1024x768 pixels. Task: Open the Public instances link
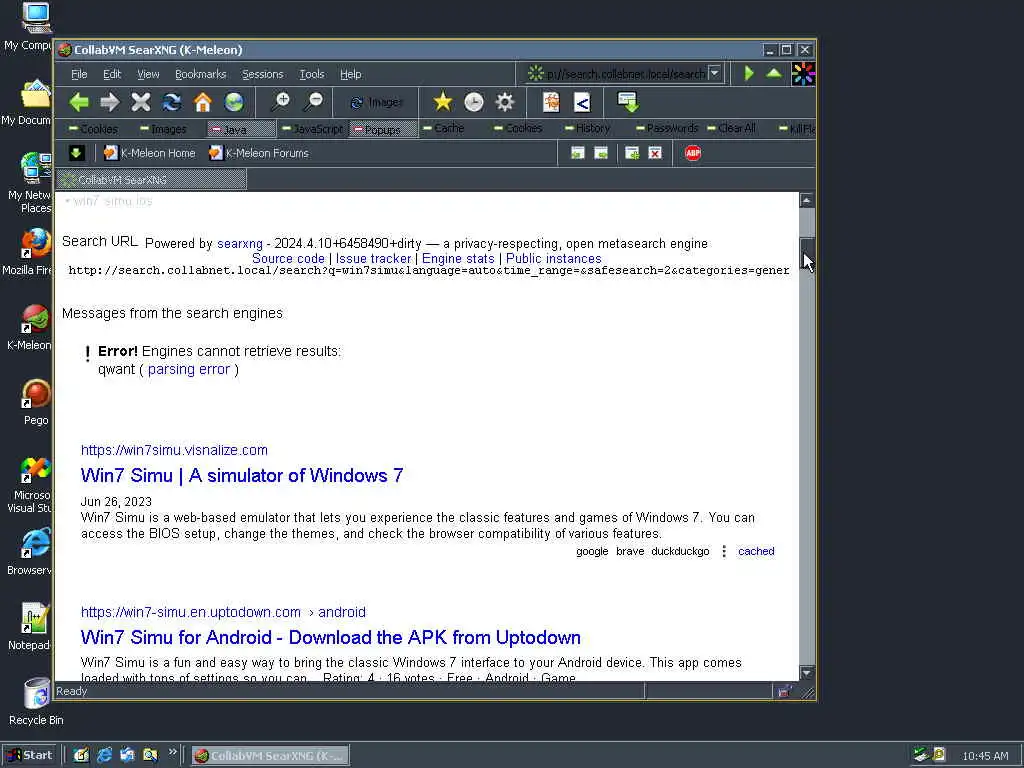pos(553,259)
